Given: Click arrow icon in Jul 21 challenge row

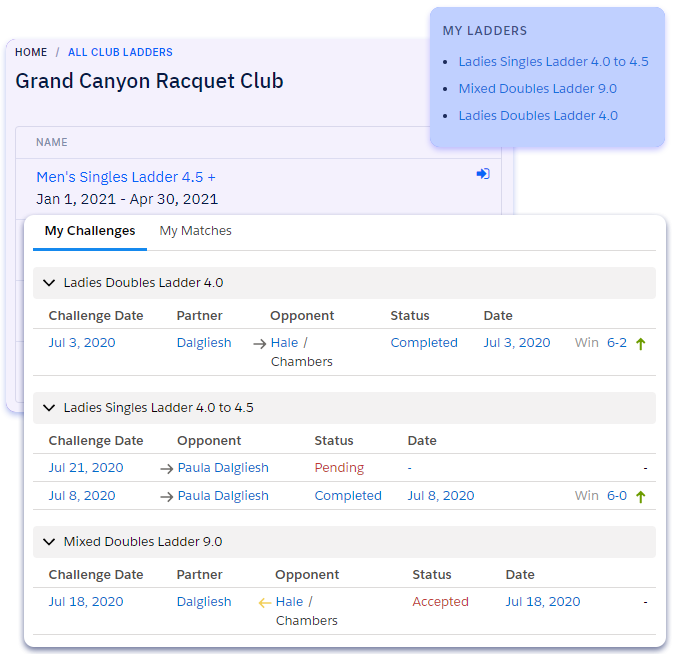Looking at the screenshot, I should pyautogui.click(x=166, y=468).
